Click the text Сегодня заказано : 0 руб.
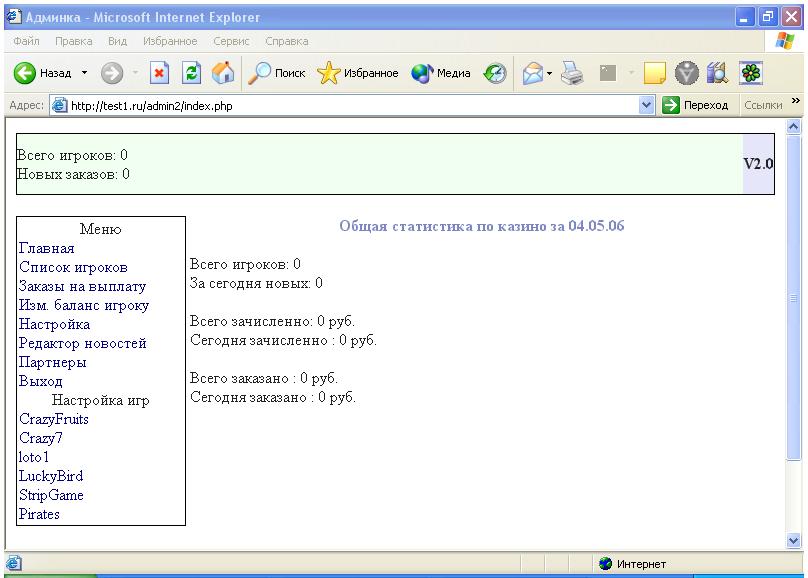Screen dimensions: 808x578 [x=273, y=397]
